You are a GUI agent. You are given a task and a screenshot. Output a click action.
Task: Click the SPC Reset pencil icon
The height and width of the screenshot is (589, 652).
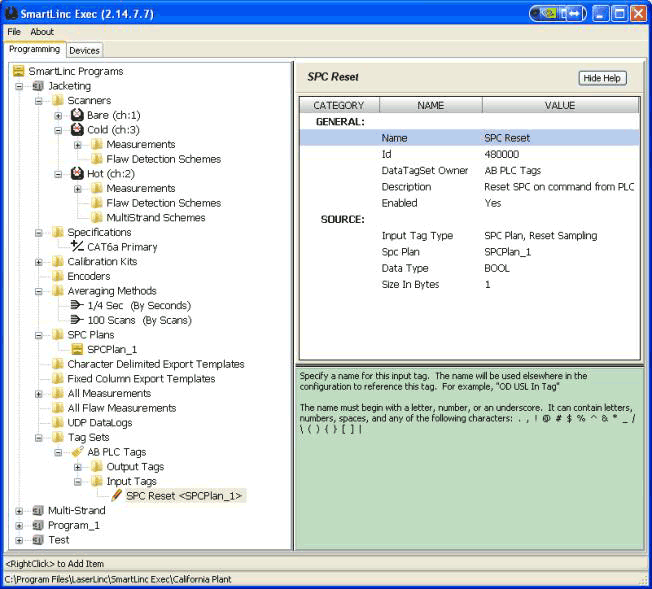coord(116,496)
